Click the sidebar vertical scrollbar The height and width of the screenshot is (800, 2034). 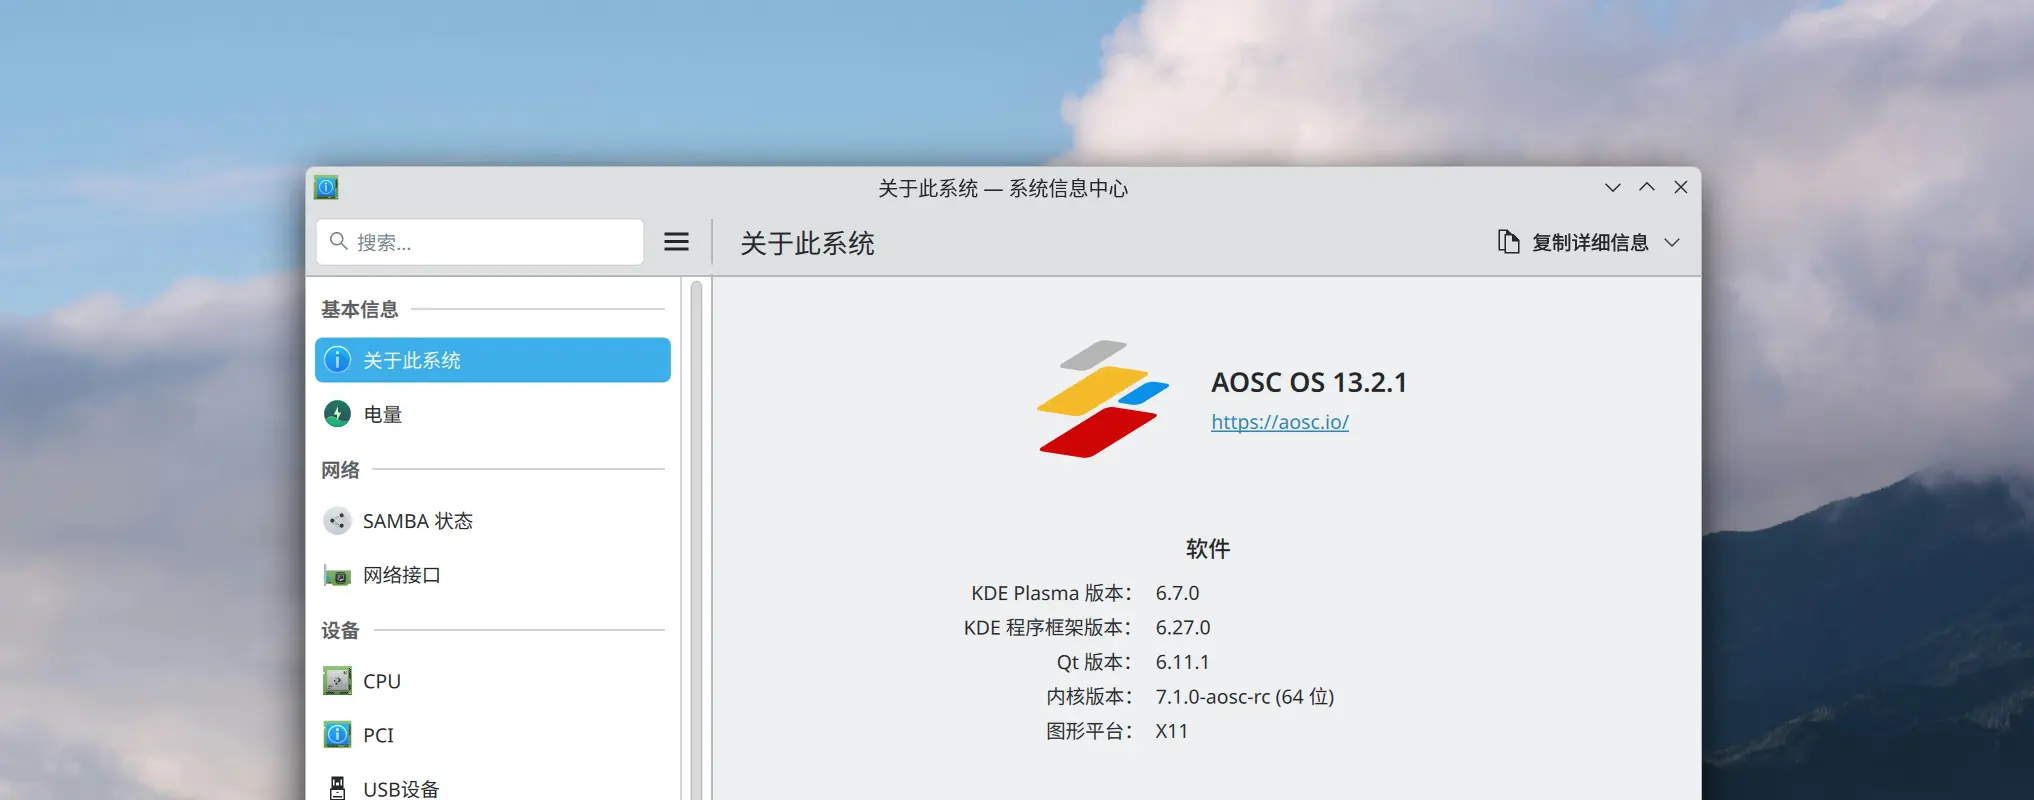pyautogui.click(x=696, y=540)
